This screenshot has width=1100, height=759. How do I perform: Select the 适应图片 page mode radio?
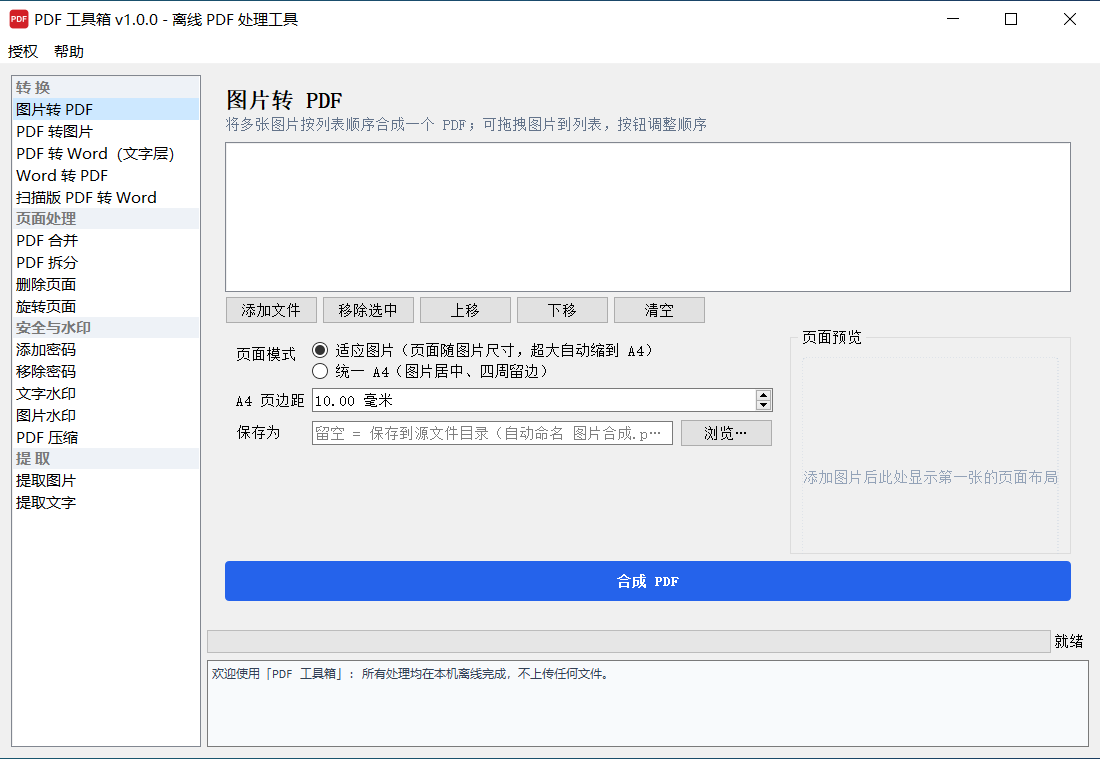320,350
